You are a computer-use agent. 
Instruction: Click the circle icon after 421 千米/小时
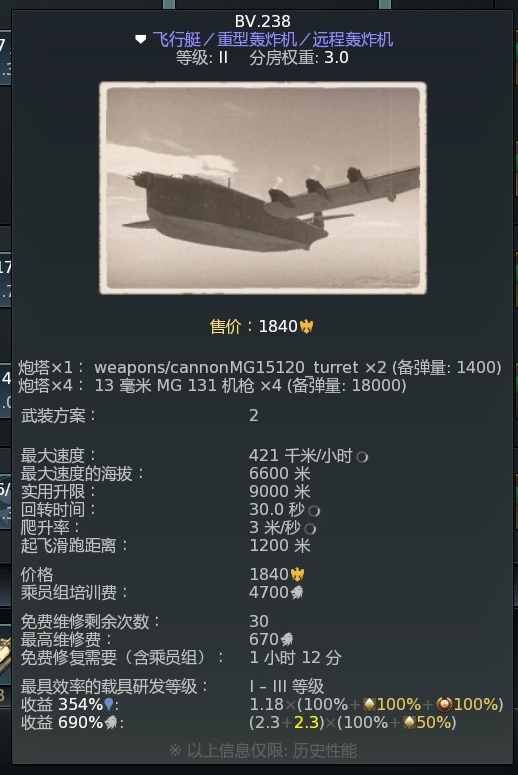(362, 457)
